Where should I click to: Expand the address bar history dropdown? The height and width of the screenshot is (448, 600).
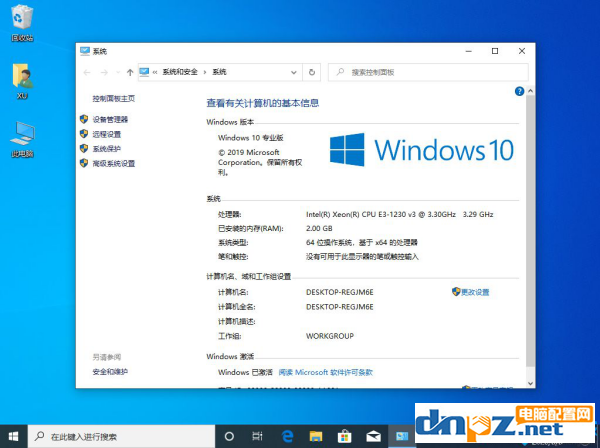click(293, 72)
